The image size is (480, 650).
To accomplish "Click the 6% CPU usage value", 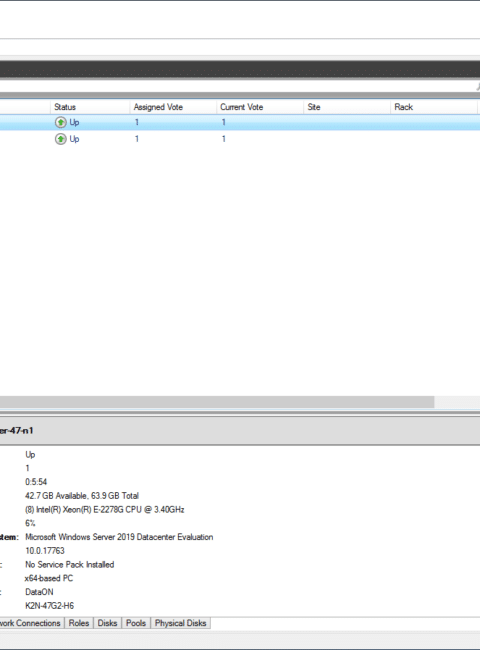I will tap(30, 523).
